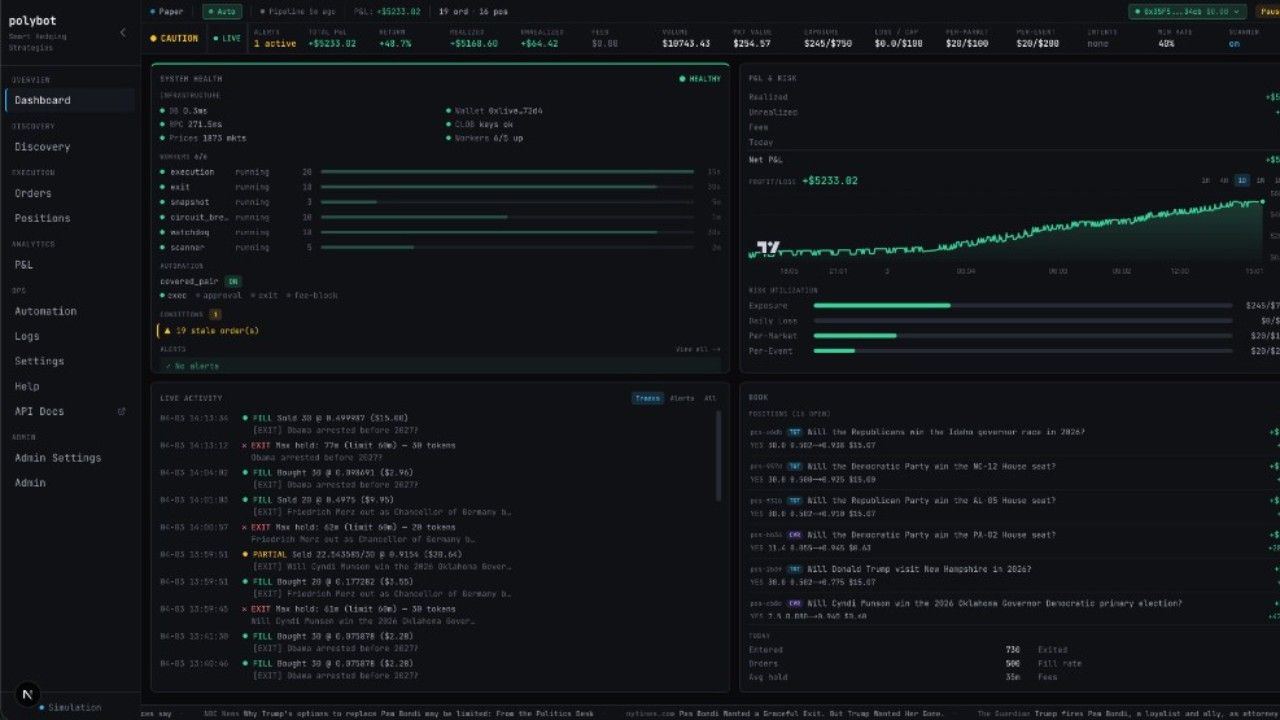Click the watchdog worker row
Image resolution: width=1280 pixels, height=720 pixels.
point(440,232)
